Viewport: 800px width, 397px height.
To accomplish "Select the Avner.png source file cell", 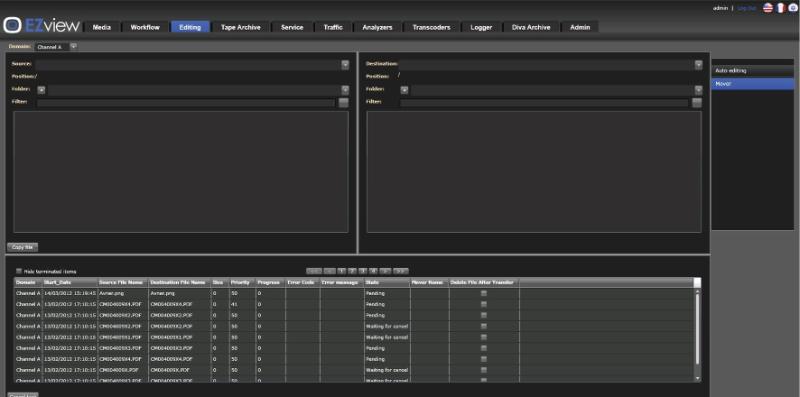I will click(x=122, y=293).
